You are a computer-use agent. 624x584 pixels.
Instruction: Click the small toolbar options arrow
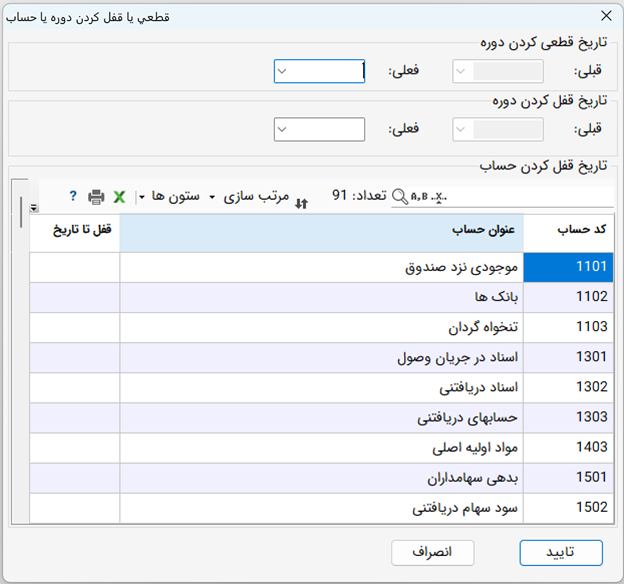coord(34,208)
